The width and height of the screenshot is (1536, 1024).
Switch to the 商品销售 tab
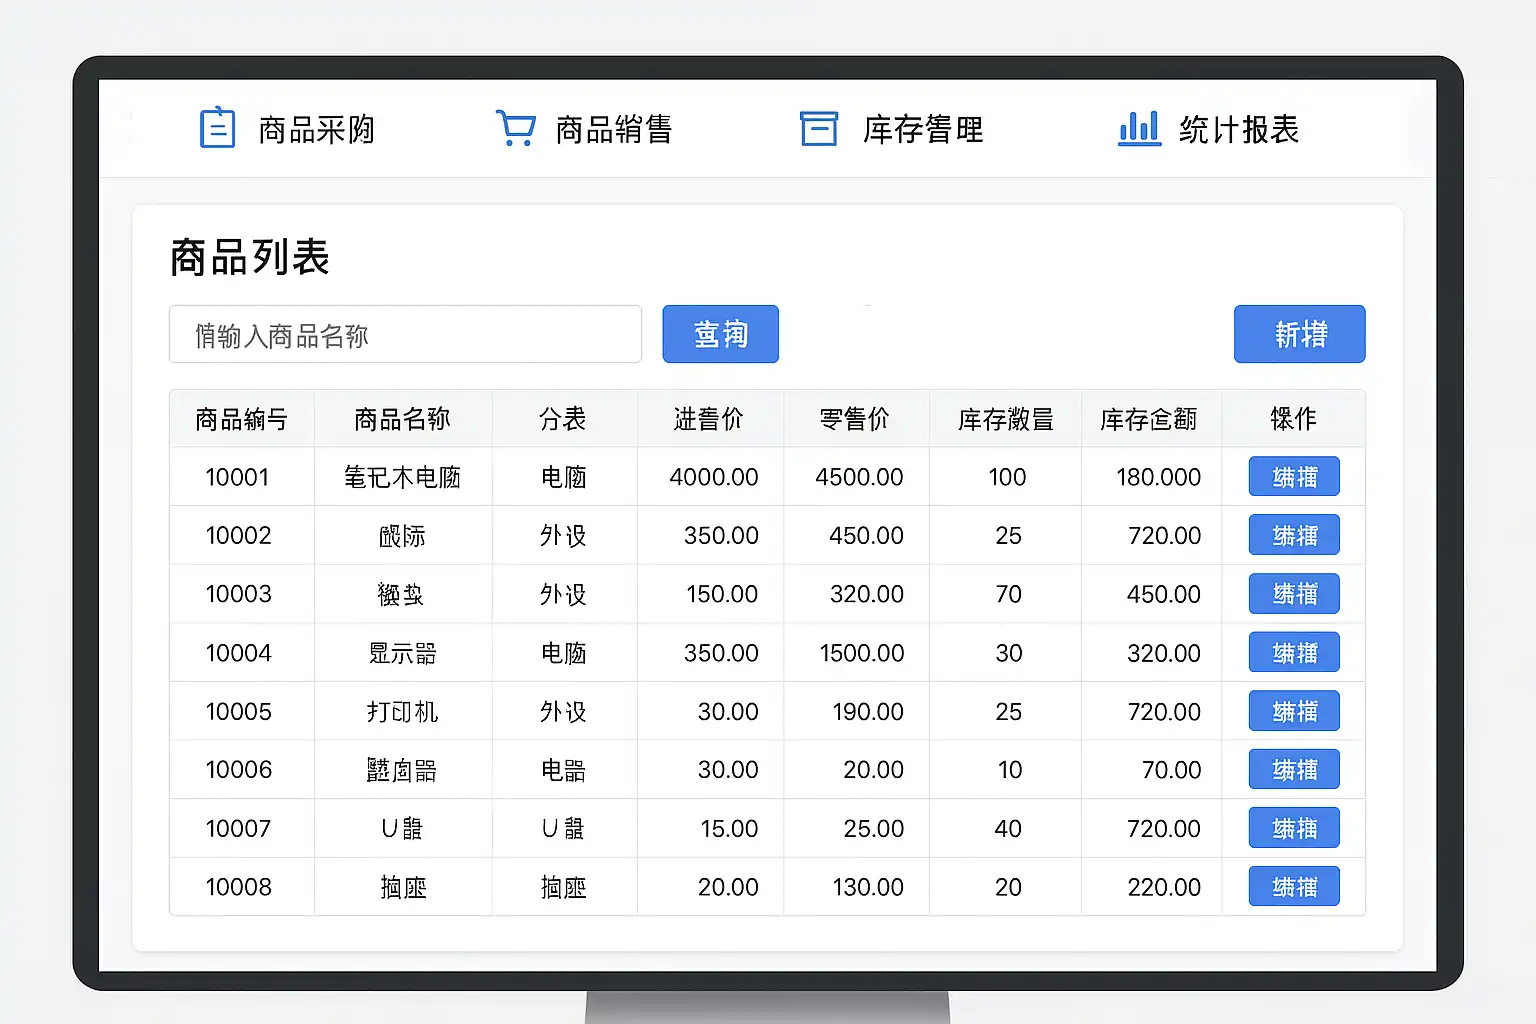coord(614,130)
